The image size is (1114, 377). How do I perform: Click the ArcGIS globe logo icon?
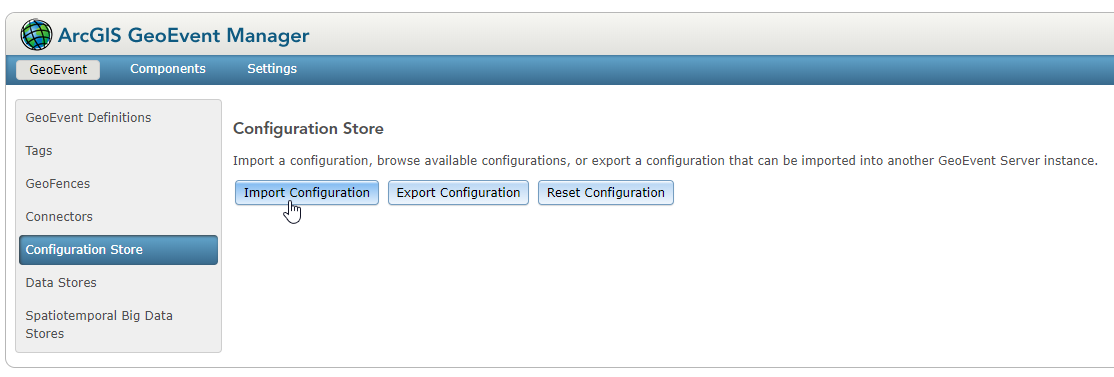[x=36, y=35]
